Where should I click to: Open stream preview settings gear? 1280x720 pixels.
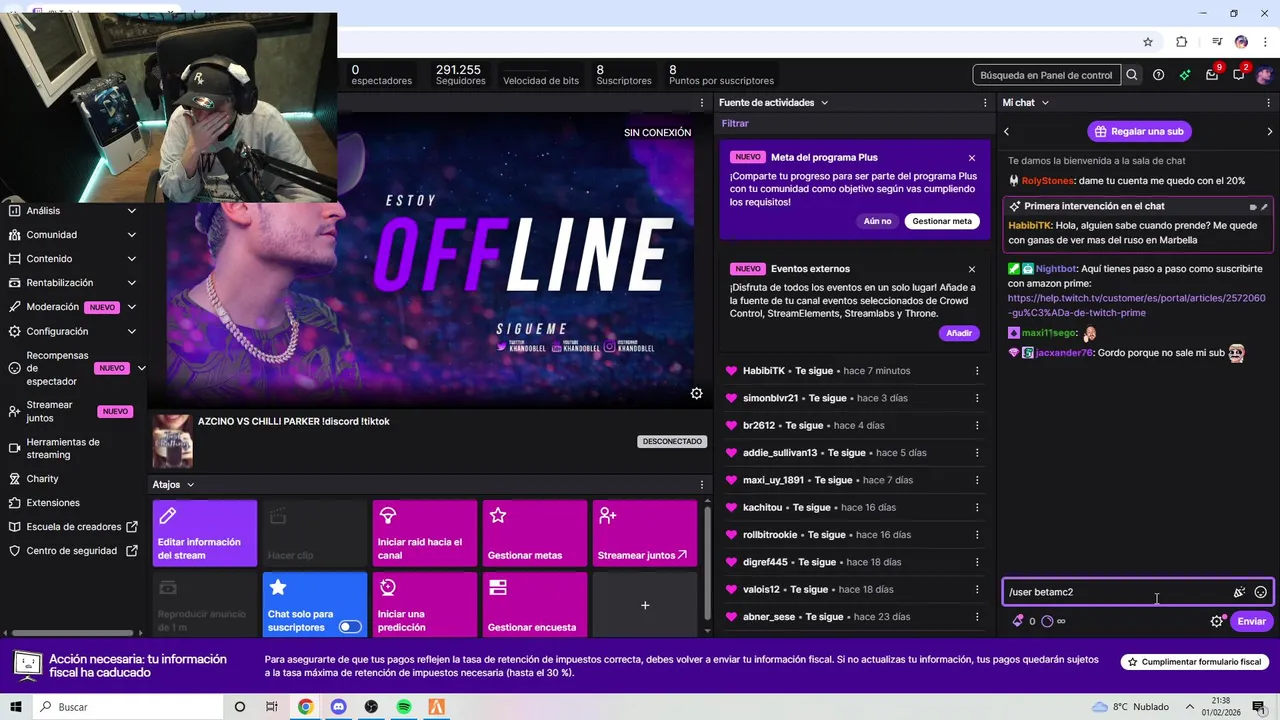coord(696,394)
